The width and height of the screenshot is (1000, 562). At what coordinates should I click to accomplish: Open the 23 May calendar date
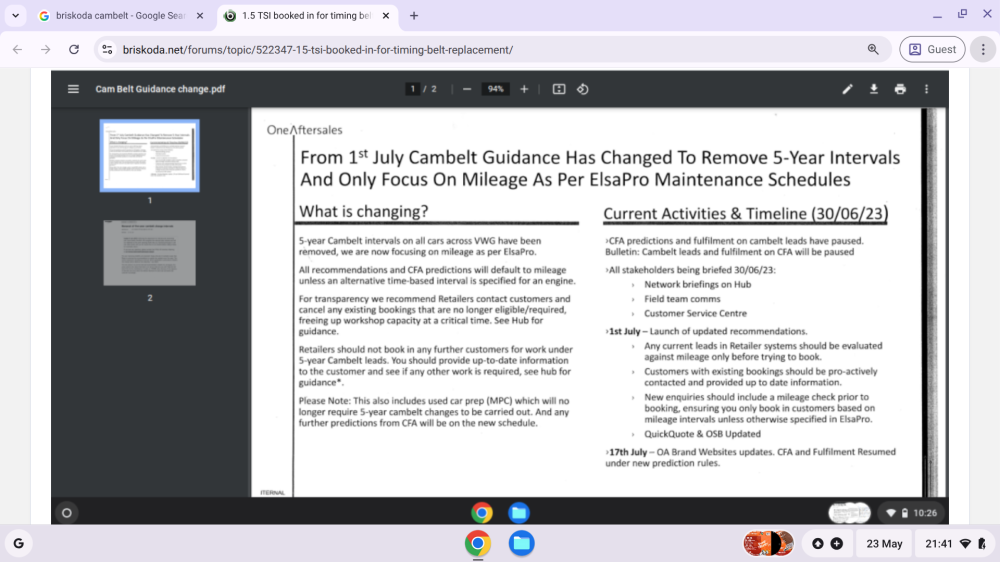coord(884,544)
